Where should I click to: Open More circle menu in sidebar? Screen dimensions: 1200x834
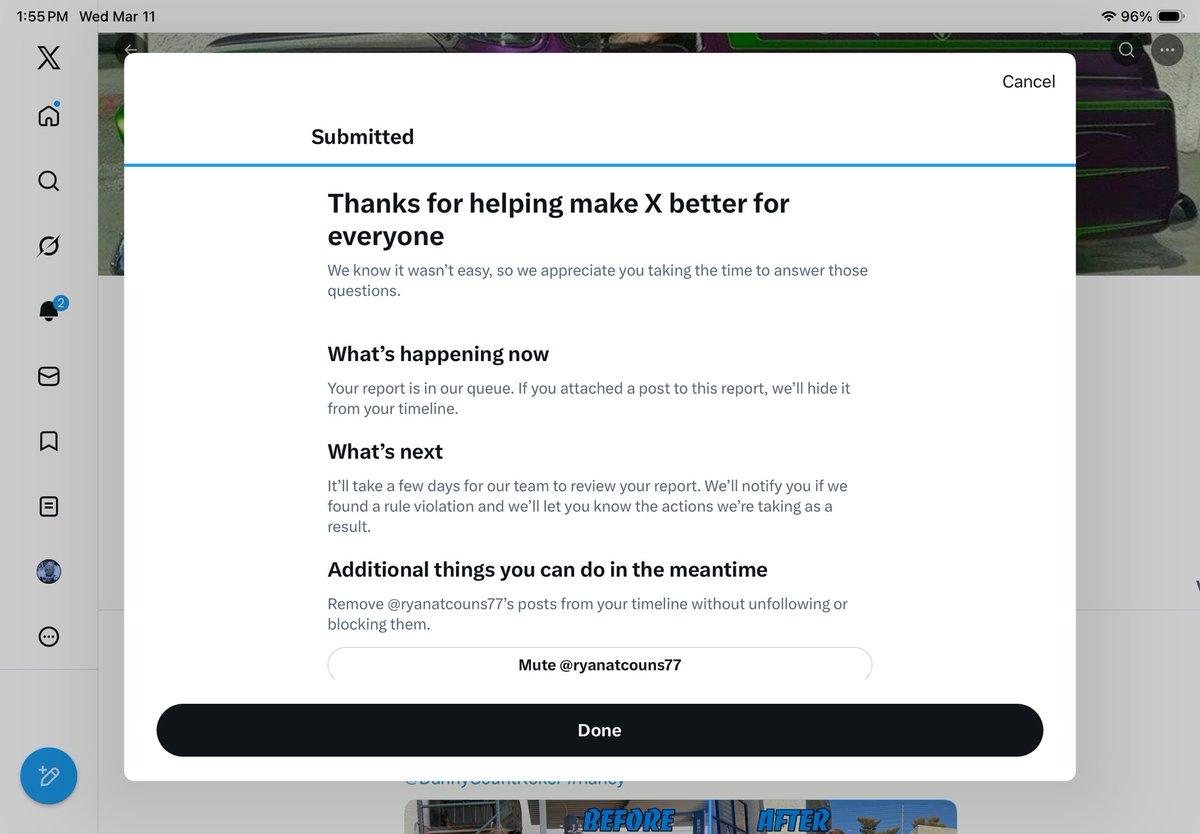(x=48, y=636)
